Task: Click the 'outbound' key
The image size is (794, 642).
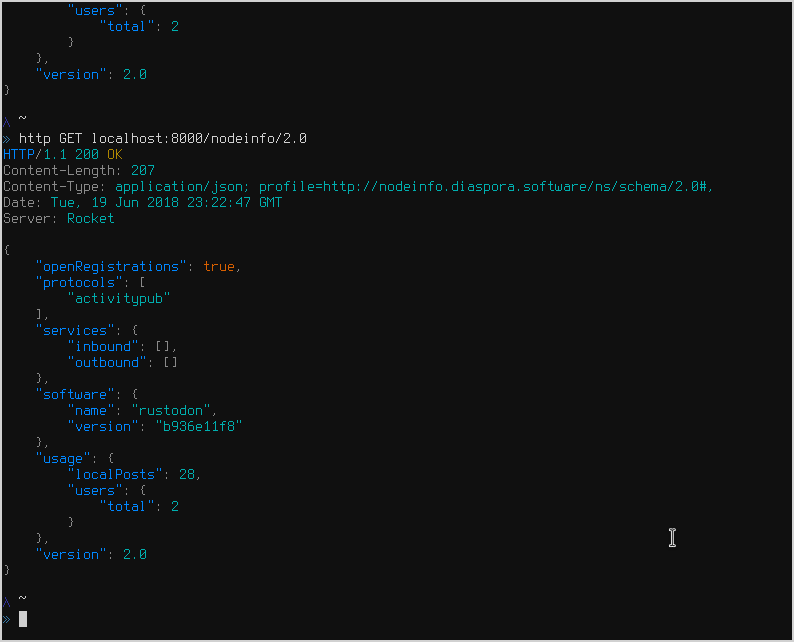Action: pos(107,363)
